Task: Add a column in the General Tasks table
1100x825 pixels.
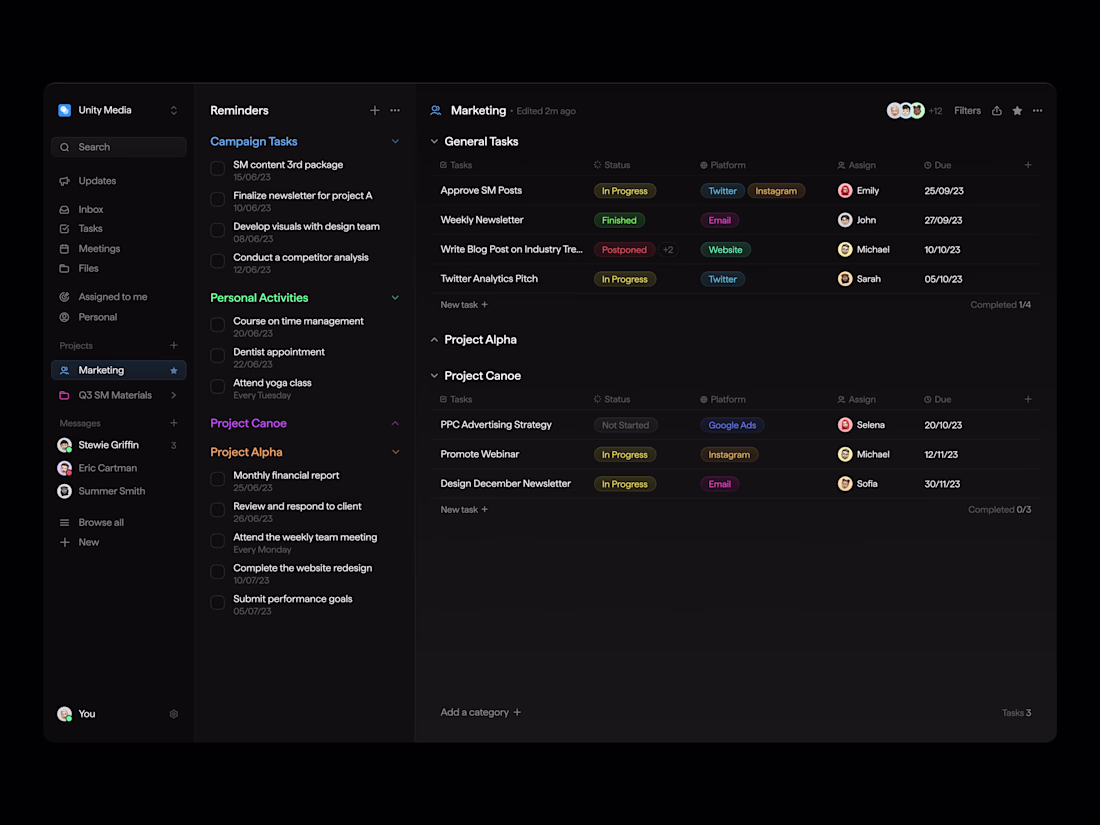Action: [x=1028, y=165]
